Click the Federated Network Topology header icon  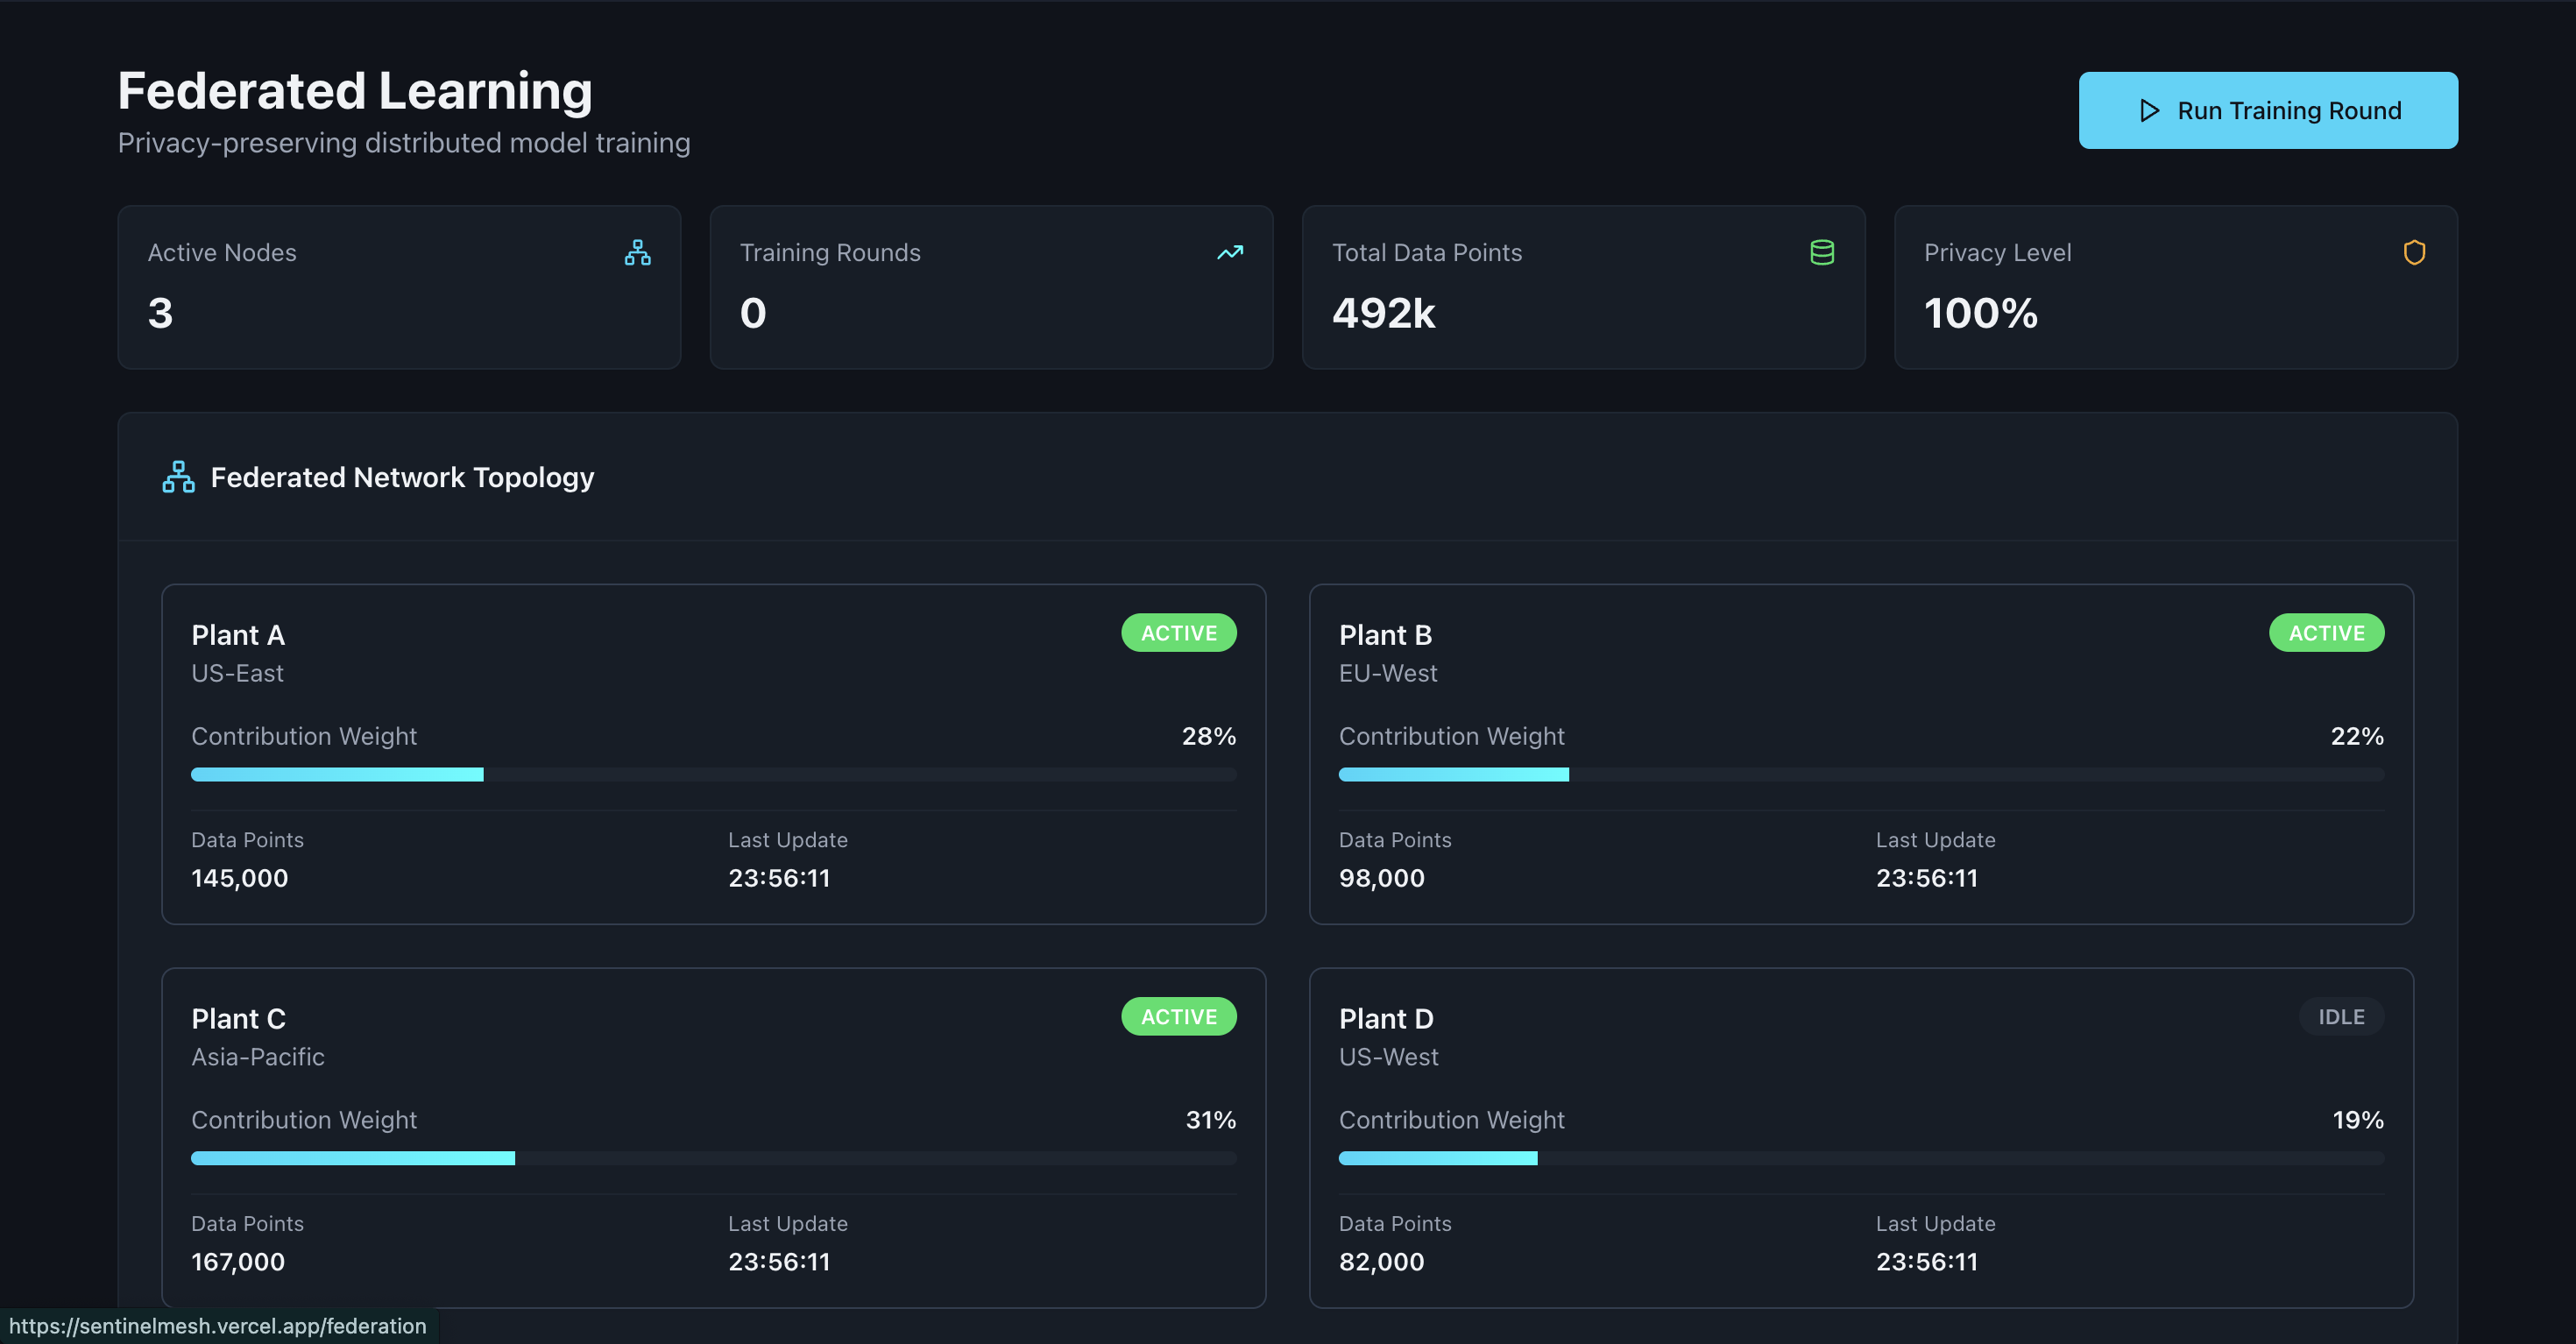coord(178,477)
